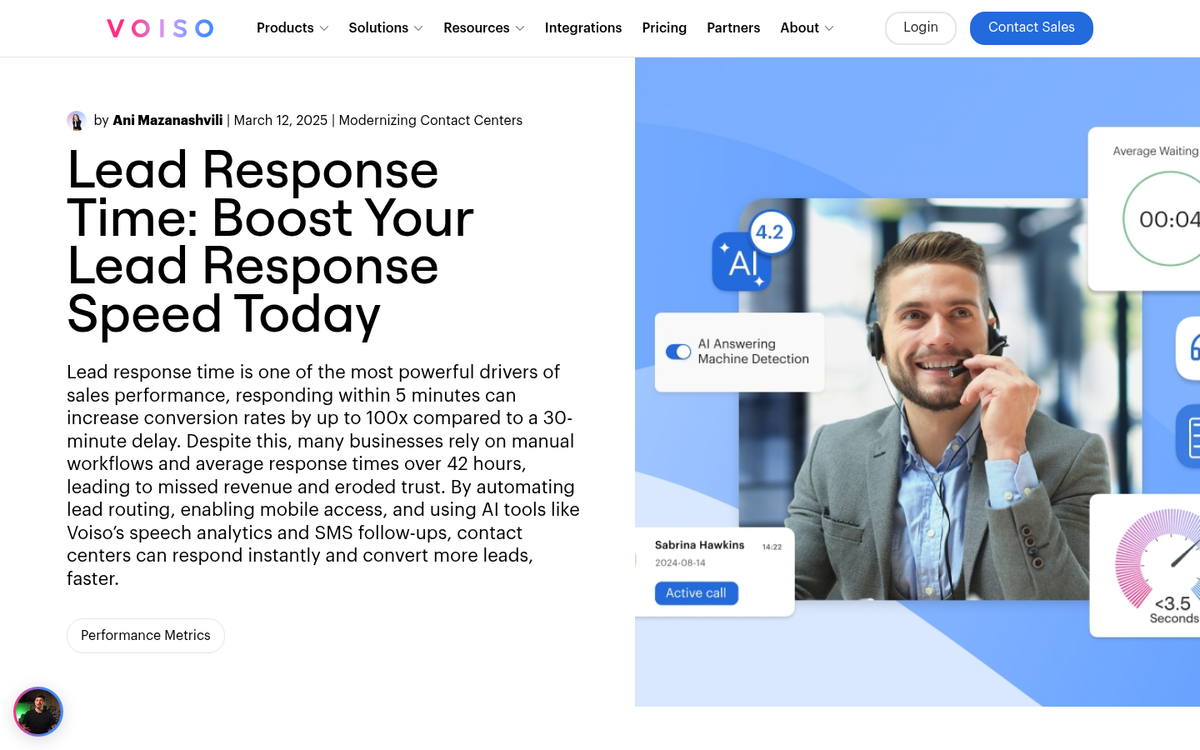Screen dimensions: 1200x750
Task: Select the Sabrina Hawkins call card
Action: pos(712,570)
